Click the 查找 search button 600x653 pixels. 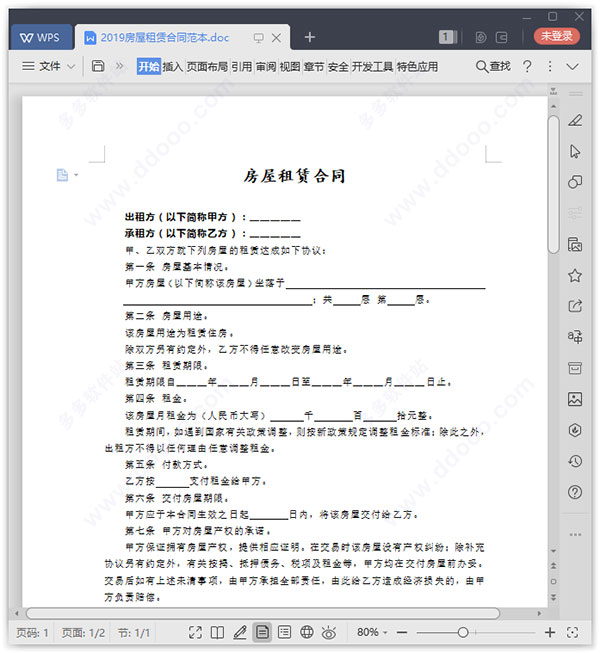pos(493,66)
